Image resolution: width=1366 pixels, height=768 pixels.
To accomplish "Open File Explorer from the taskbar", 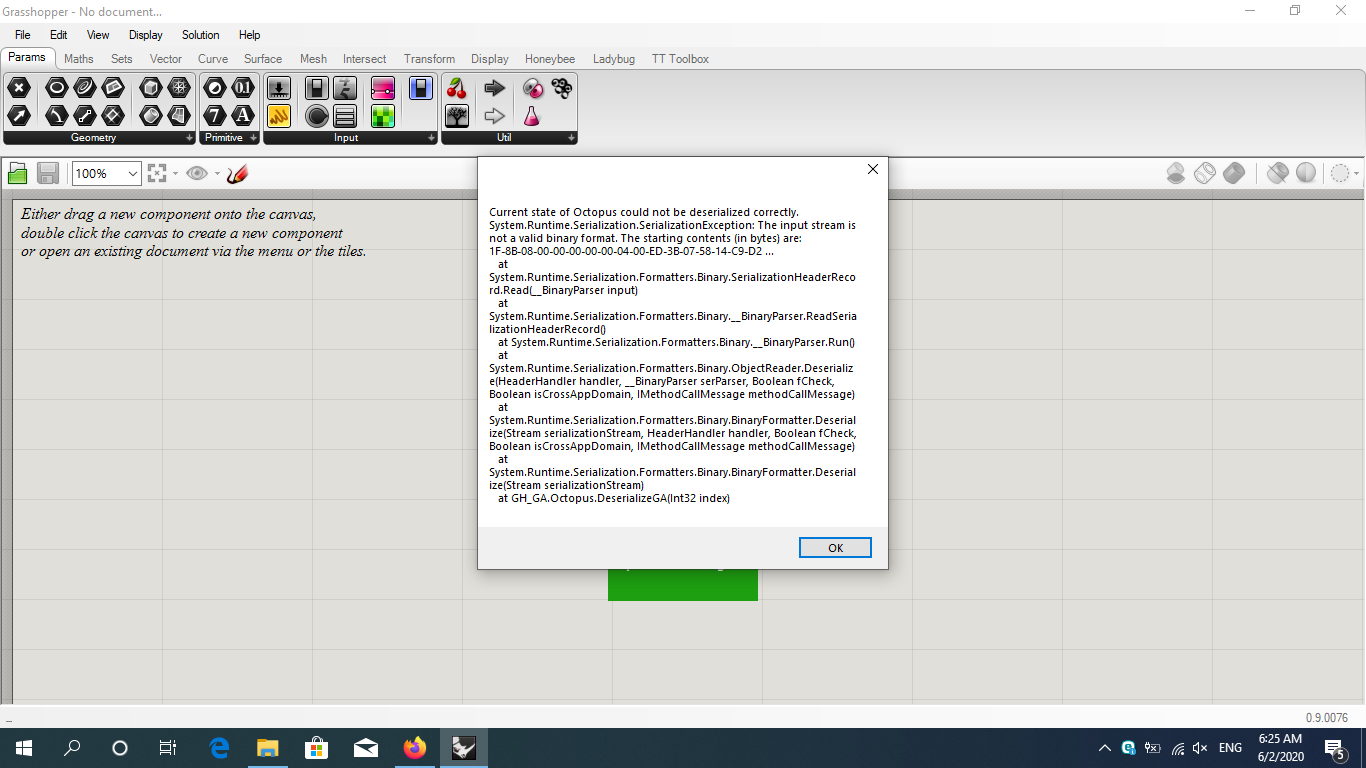I will tap(267, 747).
